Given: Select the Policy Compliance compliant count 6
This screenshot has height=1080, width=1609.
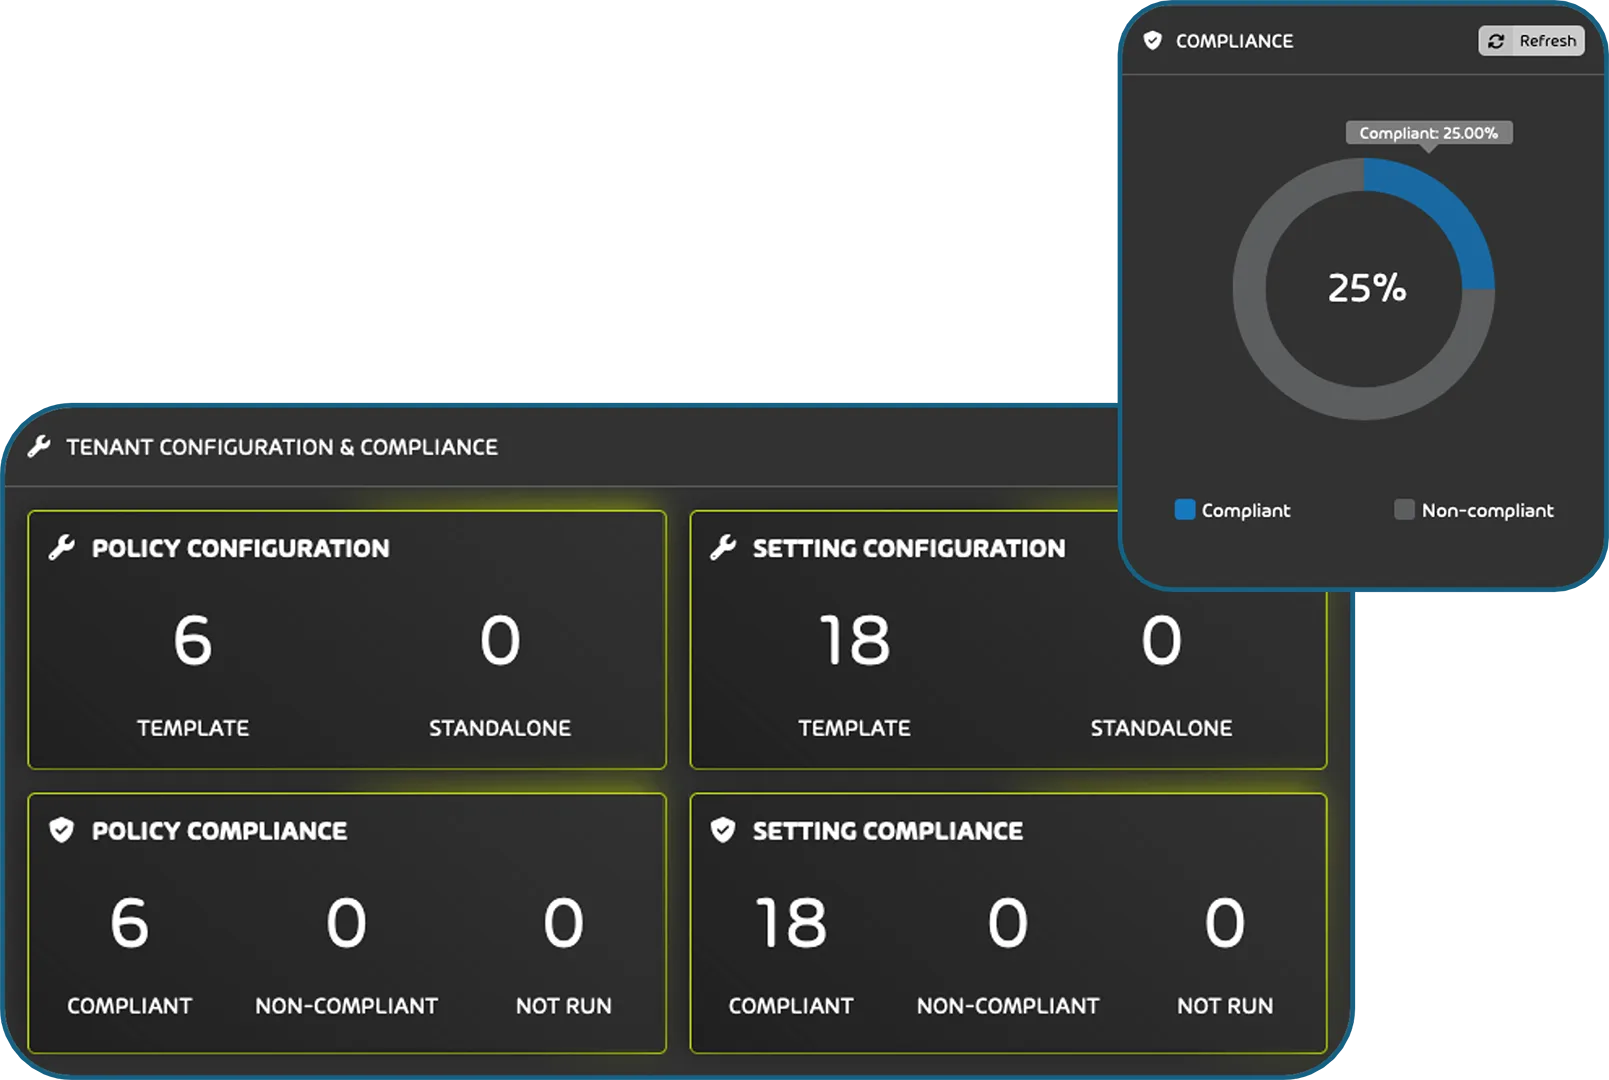Looking at the screenshot, I should (x=130, y=923).
